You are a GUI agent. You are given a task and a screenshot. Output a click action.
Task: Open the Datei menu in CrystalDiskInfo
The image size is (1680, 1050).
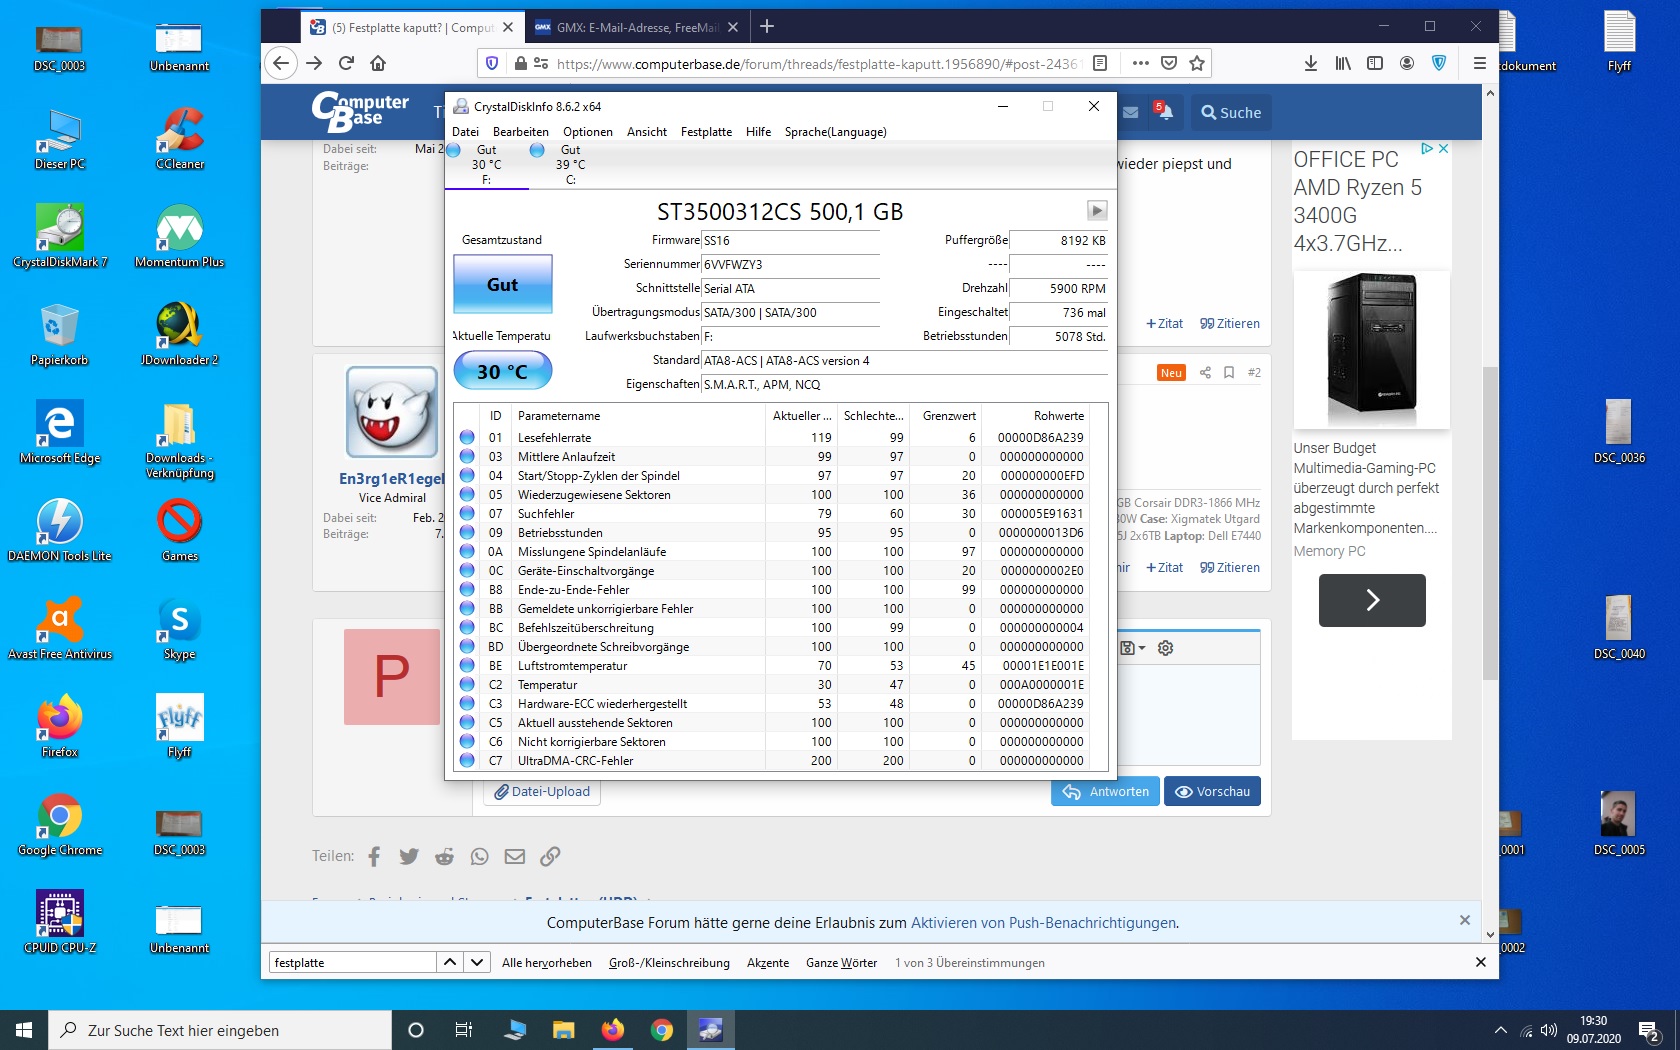[x=465, y=132]
